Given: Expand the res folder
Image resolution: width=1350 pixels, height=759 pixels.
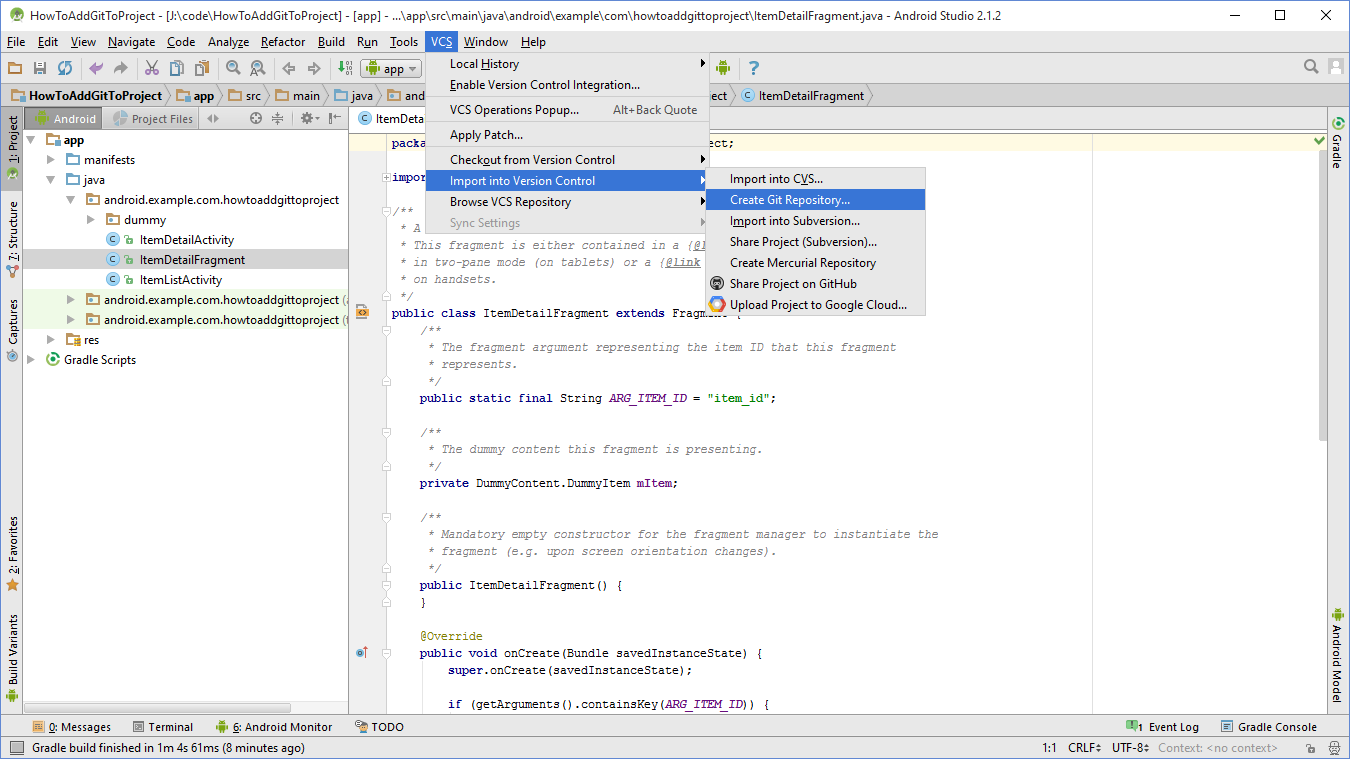Looking at the screenshot, I should (x=52, y=340).
